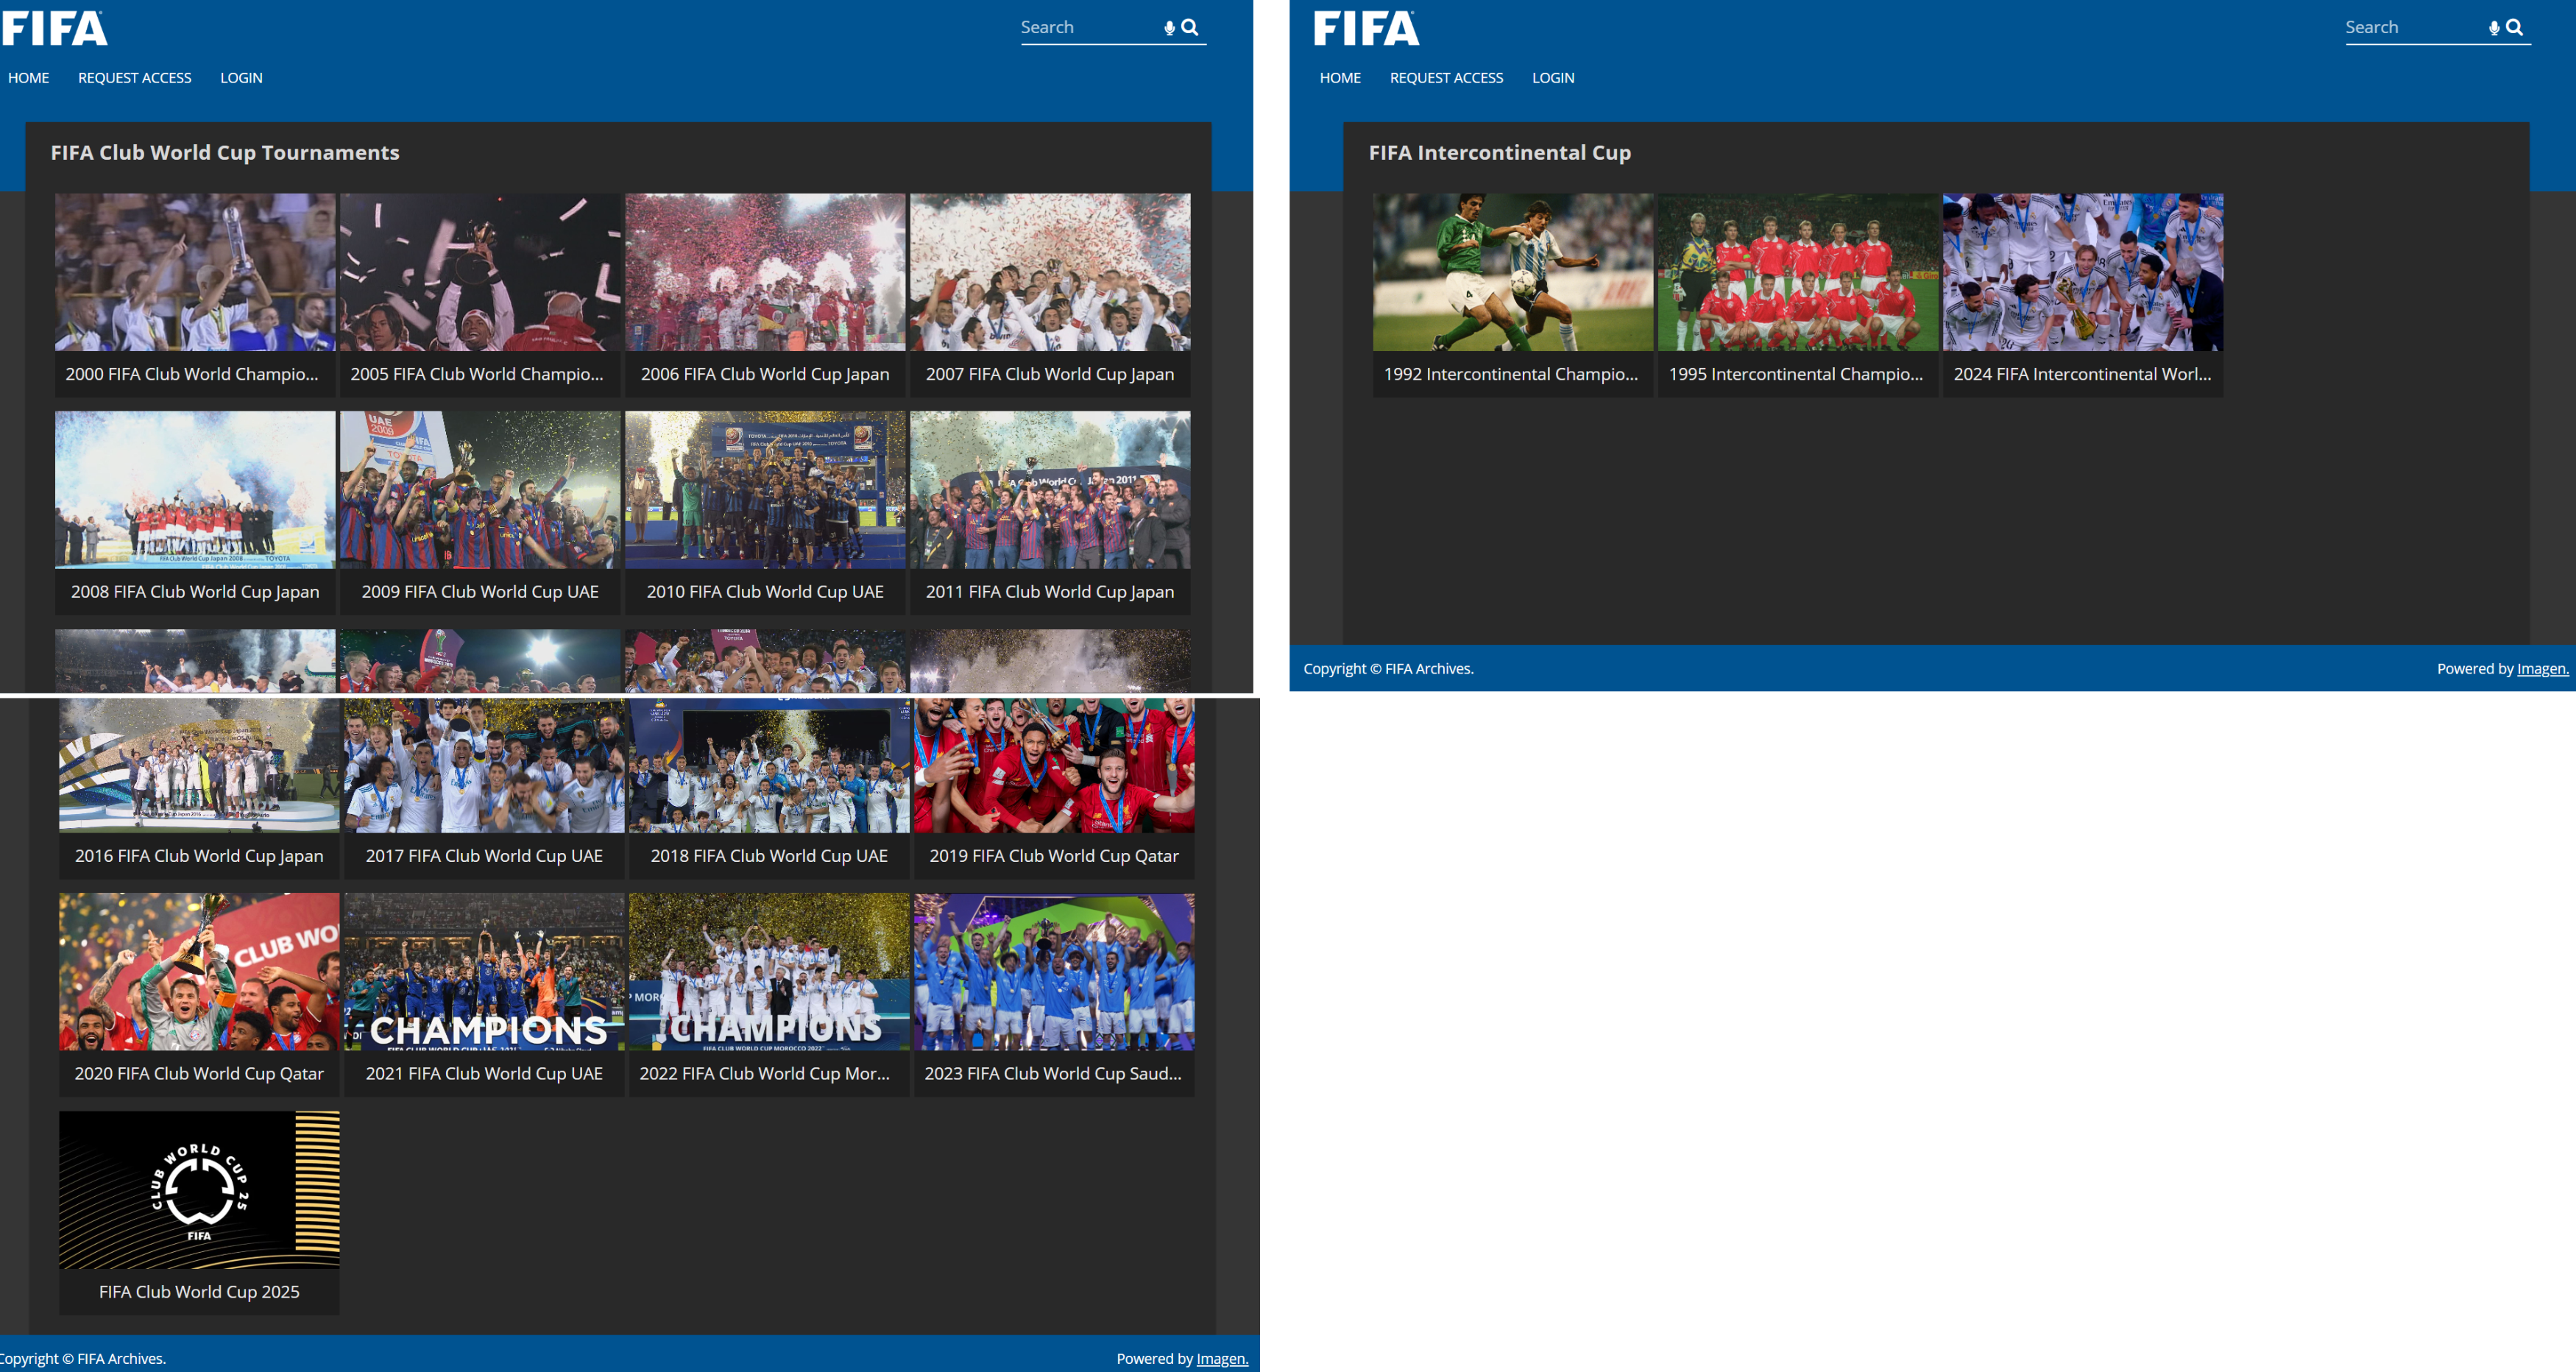Open the 2020 FIFA Club World Cup Qatar thumbnail
This screenshot has height=1372, width=2576.
click(199, 972)
